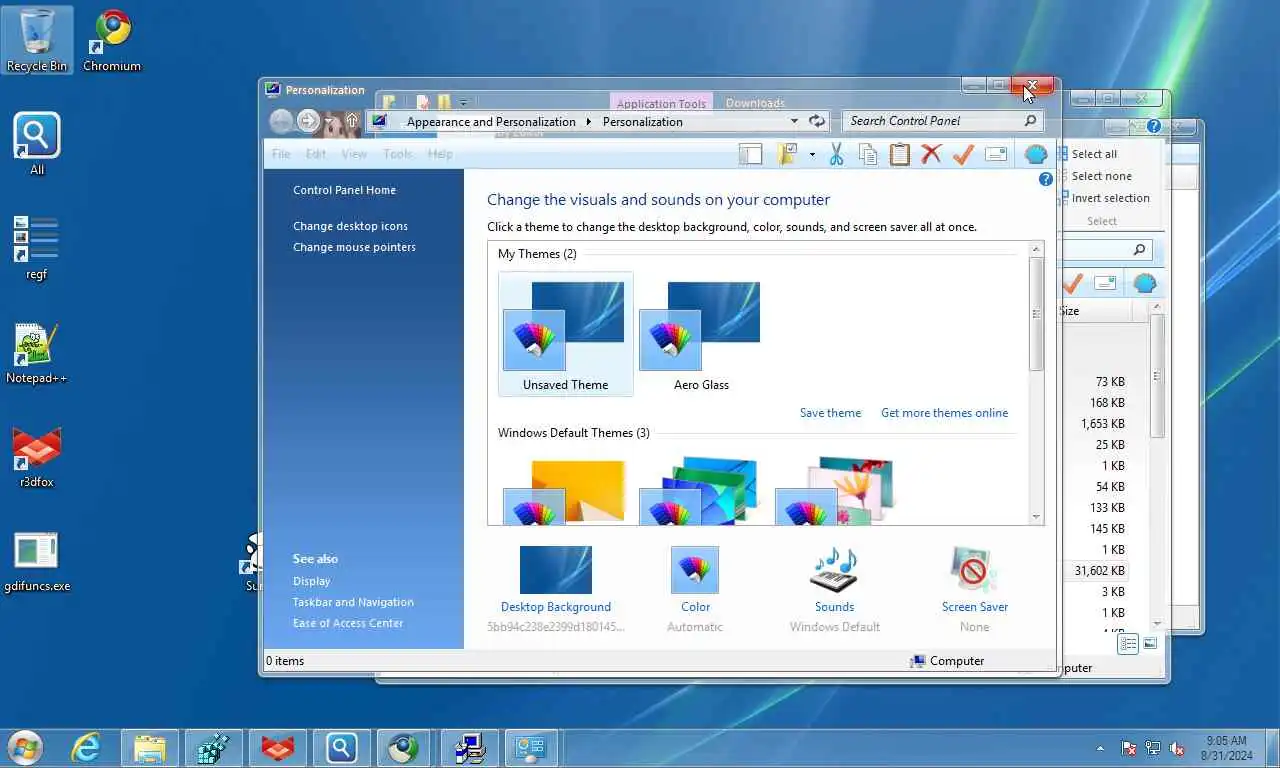Image resolution: width=1280 pixels, height=768 pixels.
Task: Show hidden system tray icons arrow
Action: click(1101, 748)
